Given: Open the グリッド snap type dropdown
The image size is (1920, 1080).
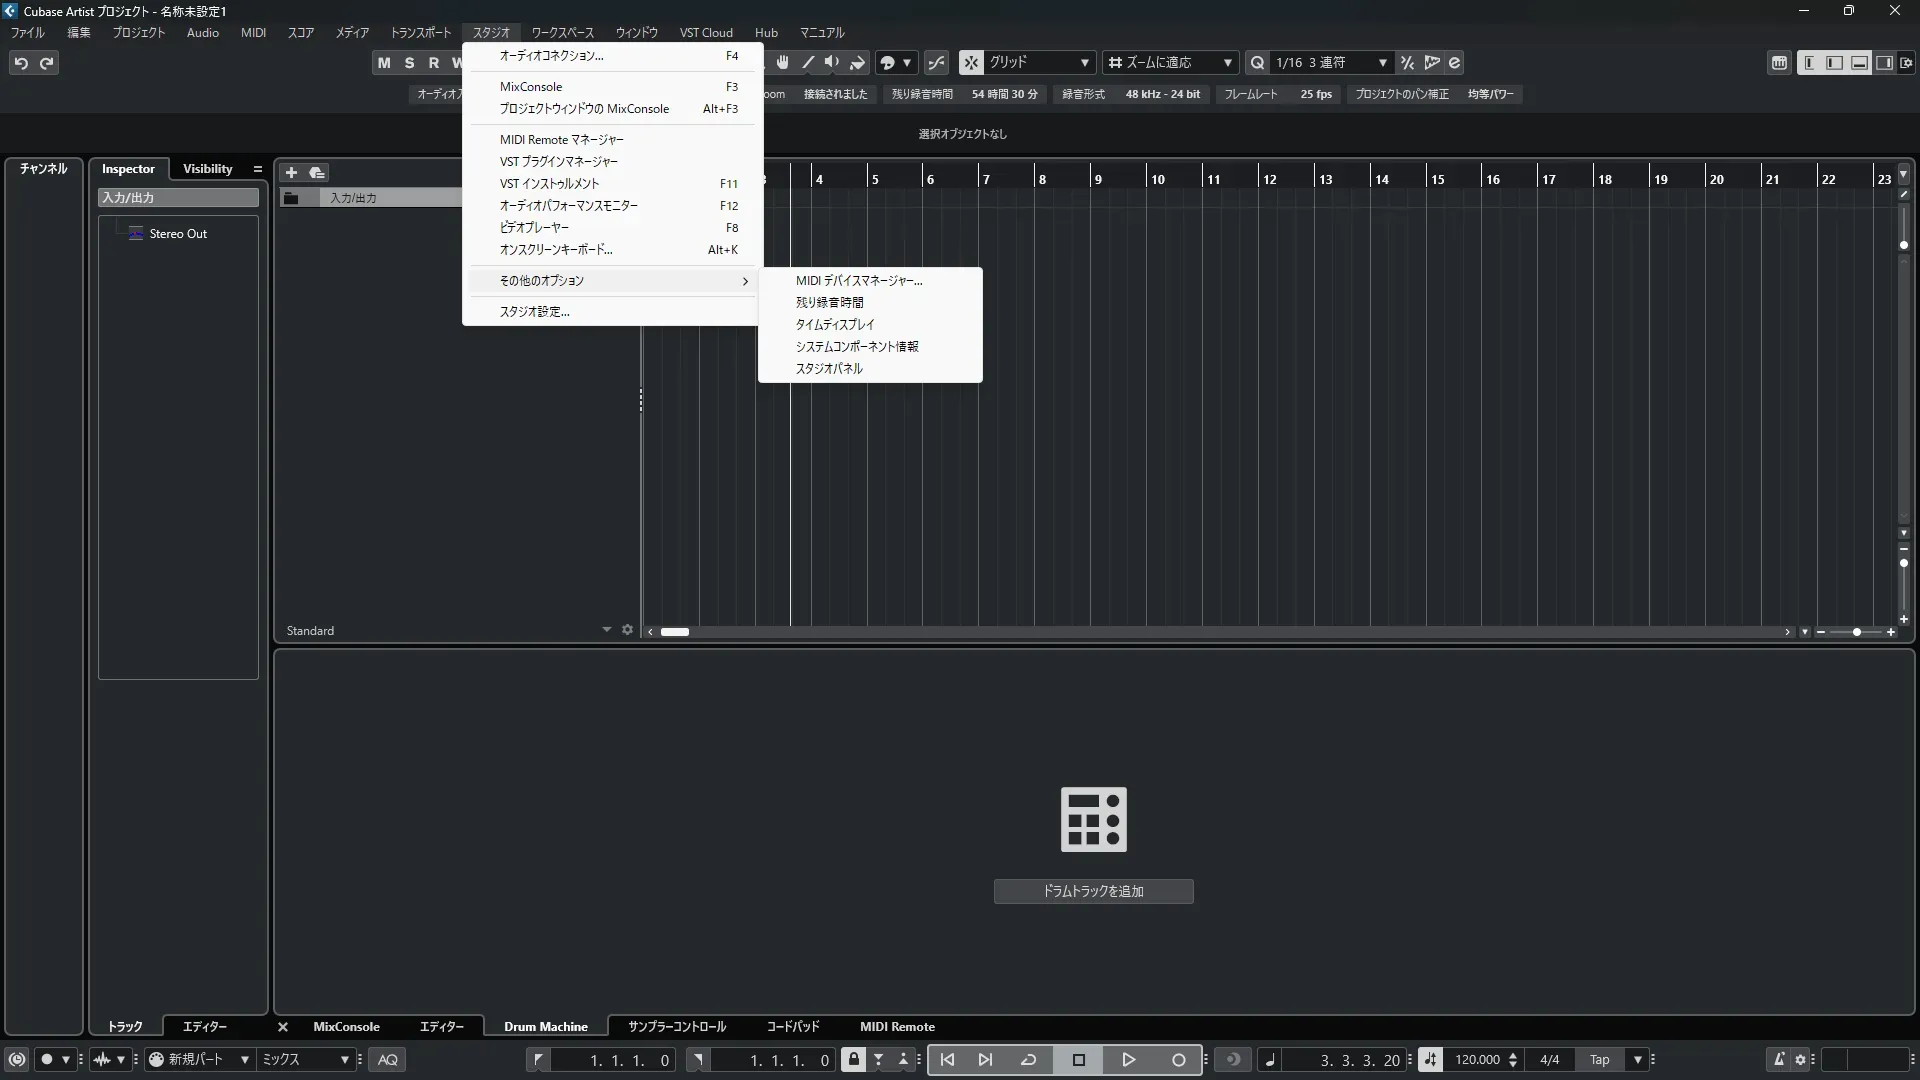Looking at the screenshot, I should pyautogui.click(x=1038, y=62).
